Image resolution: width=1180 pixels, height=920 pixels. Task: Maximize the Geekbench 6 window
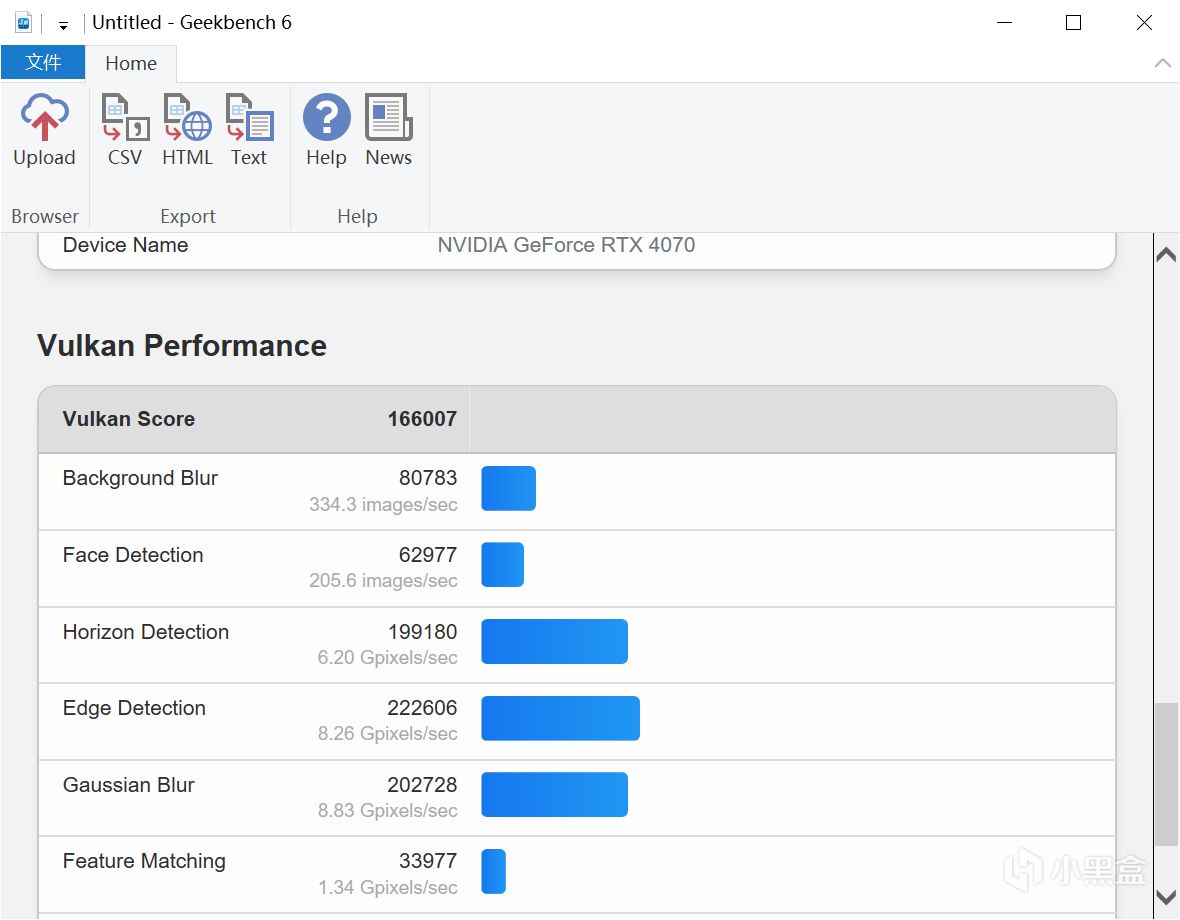[x=1074, y=23]
